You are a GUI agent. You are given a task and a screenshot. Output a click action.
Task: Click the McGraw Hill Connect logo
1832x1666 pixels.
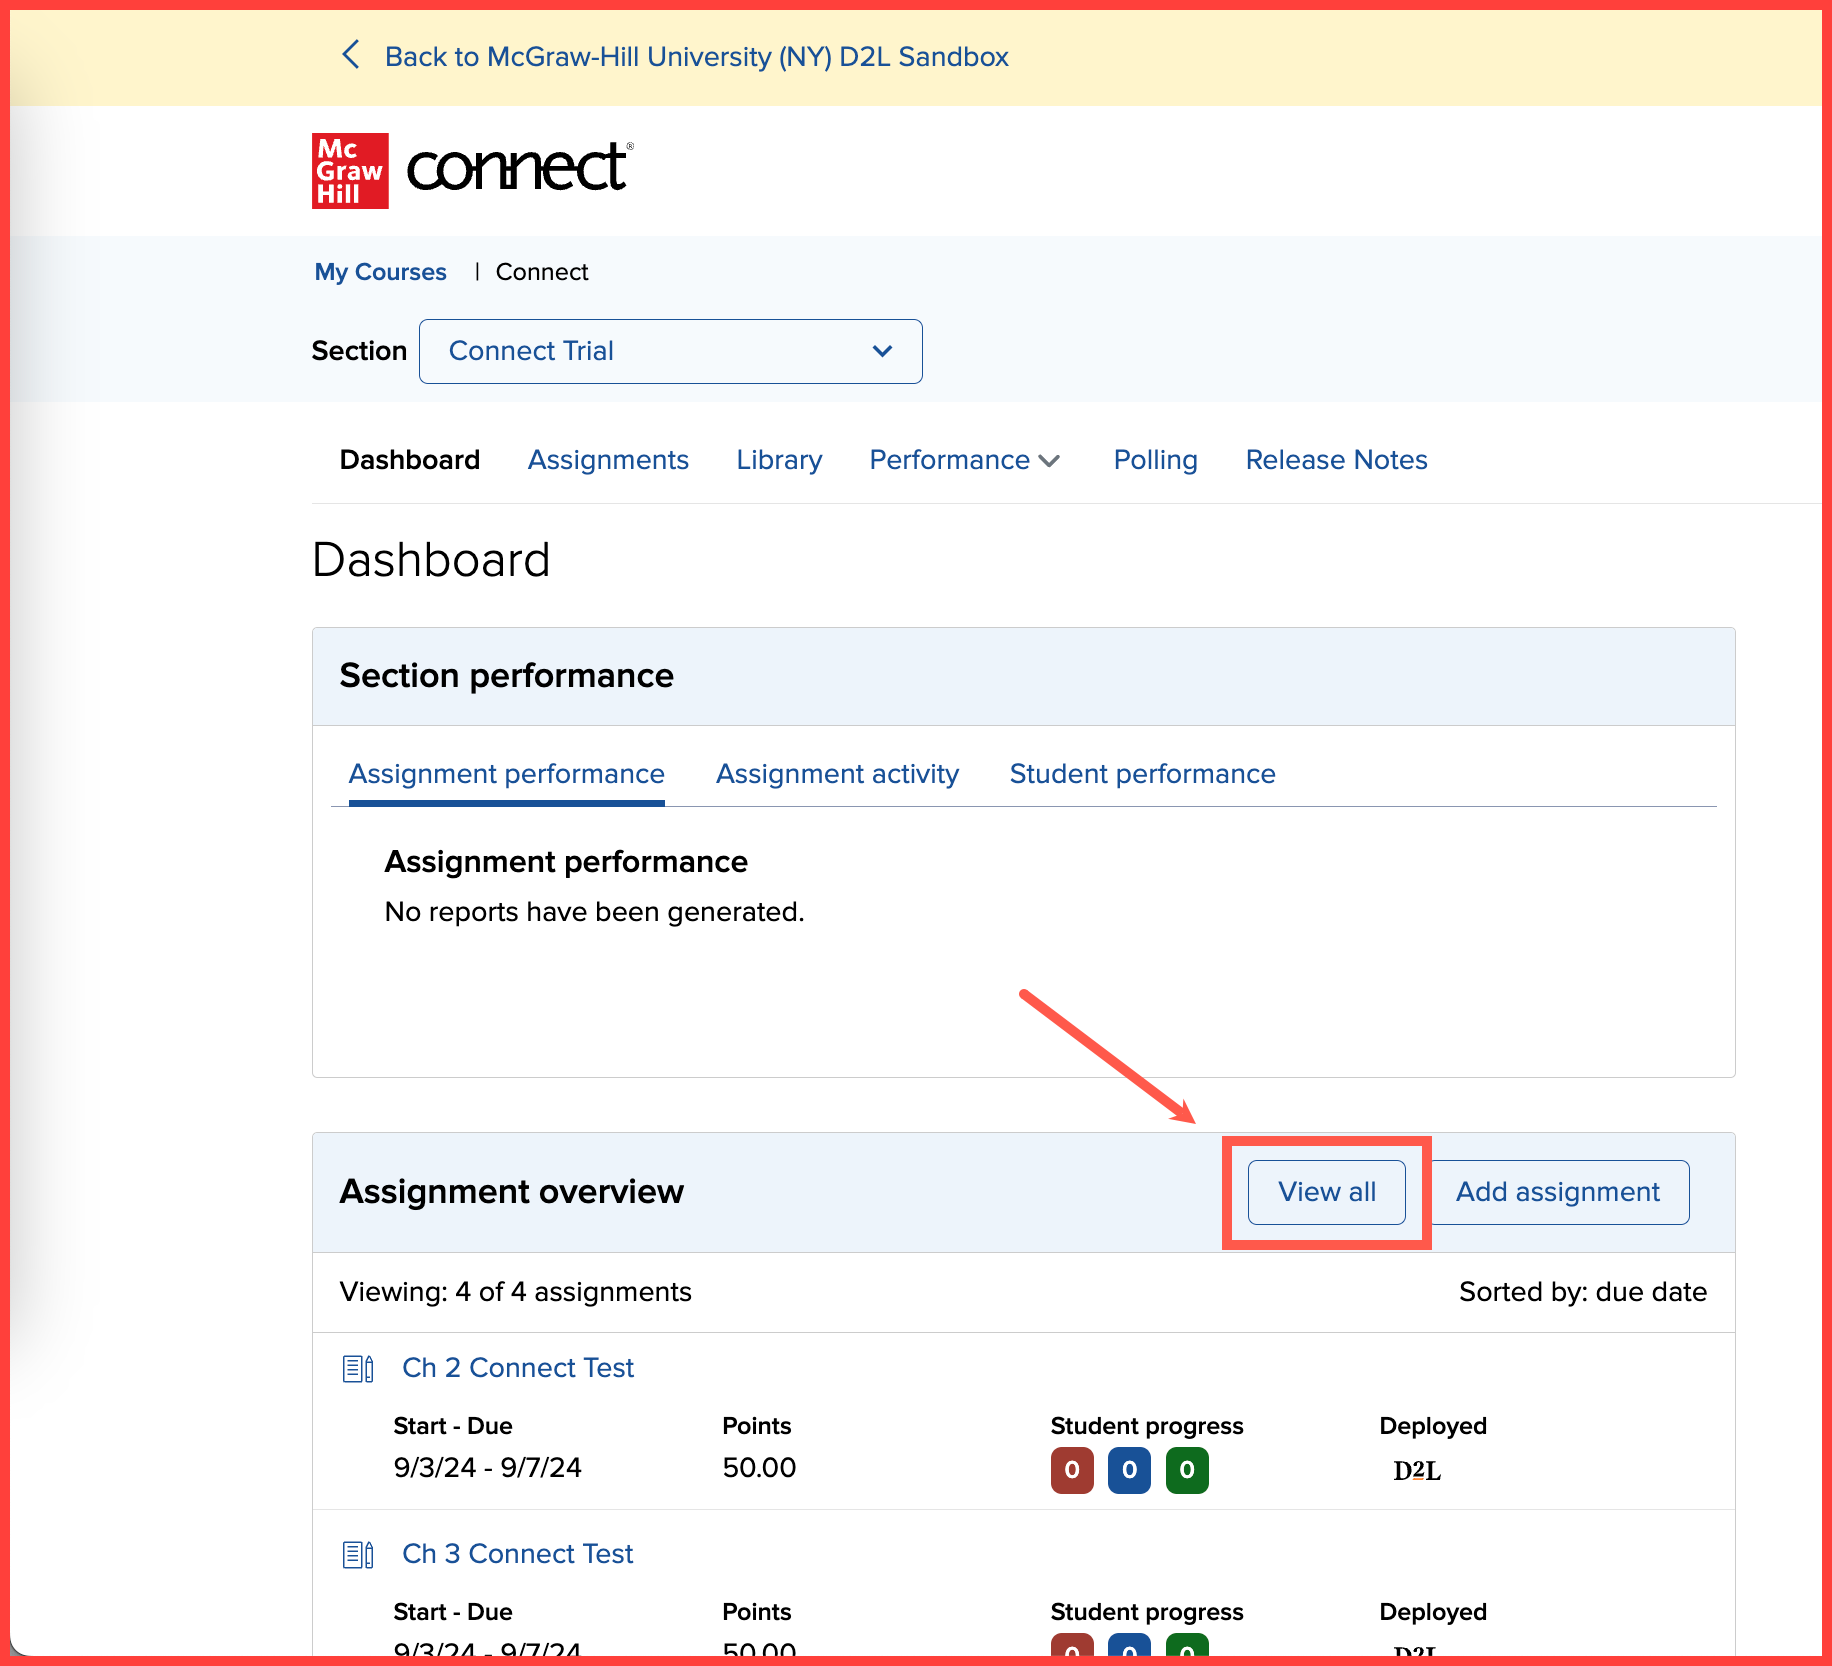tap(472, 170)
